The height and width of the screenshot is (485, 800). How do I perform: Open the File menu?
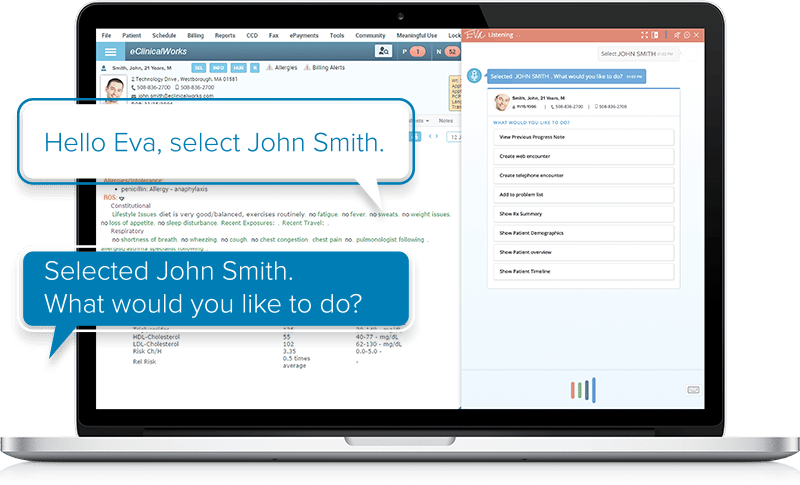pyautogui.click(x=106, y=35)
